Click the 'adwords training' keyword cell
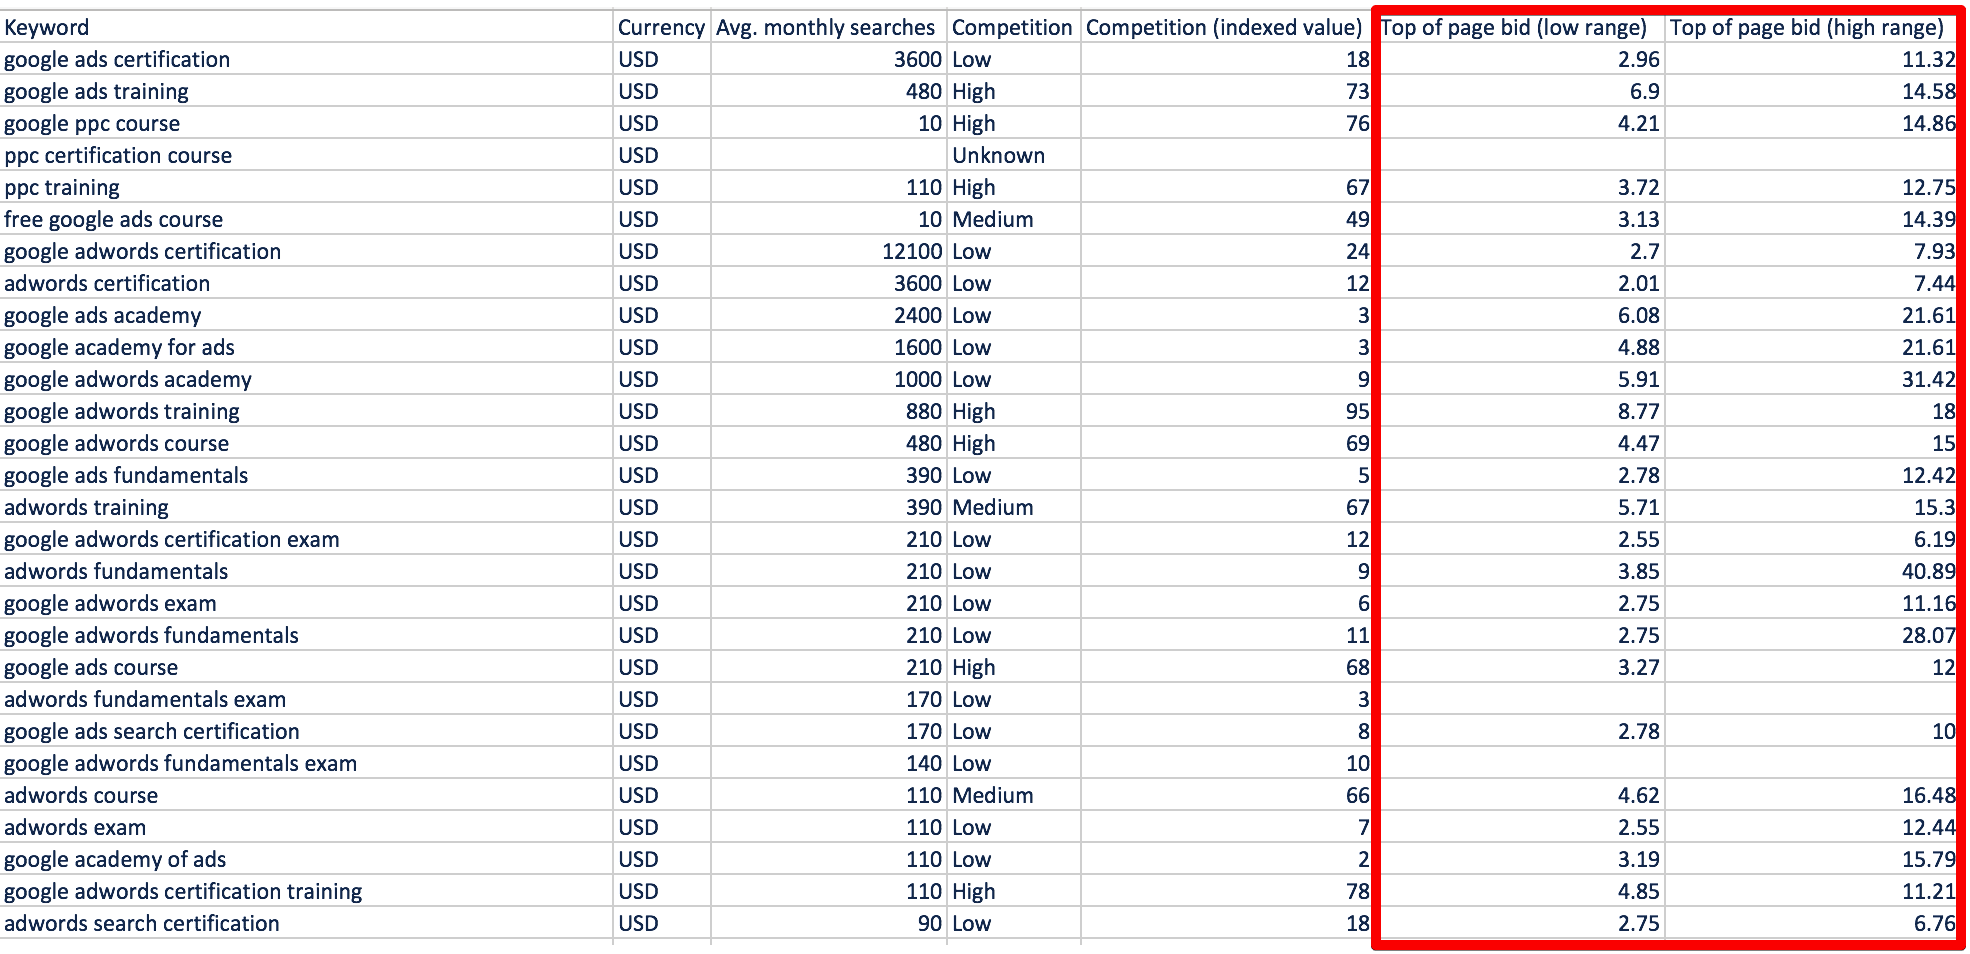 click(307, 507)
